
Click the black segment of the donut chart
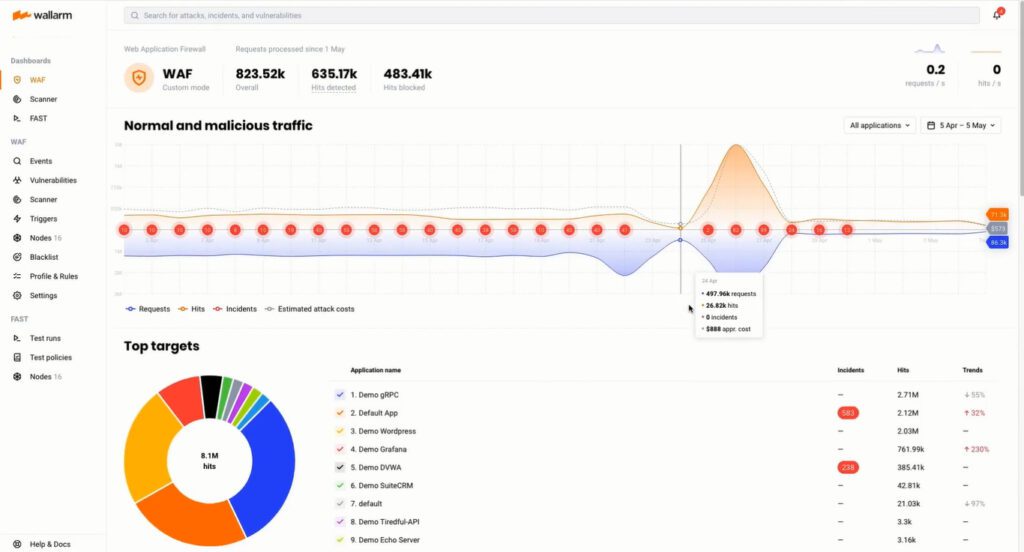[211, 396]
